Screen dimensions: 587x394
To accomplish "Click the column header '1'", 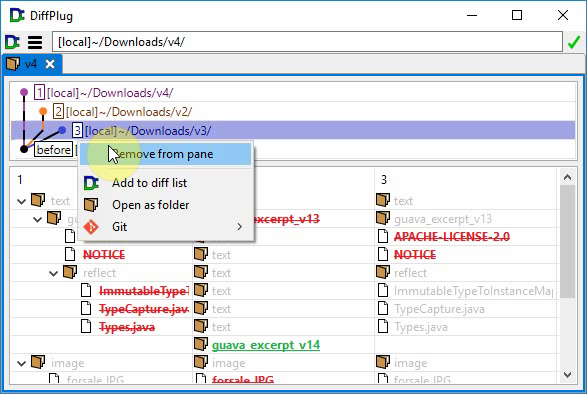I will pos(20,180).
